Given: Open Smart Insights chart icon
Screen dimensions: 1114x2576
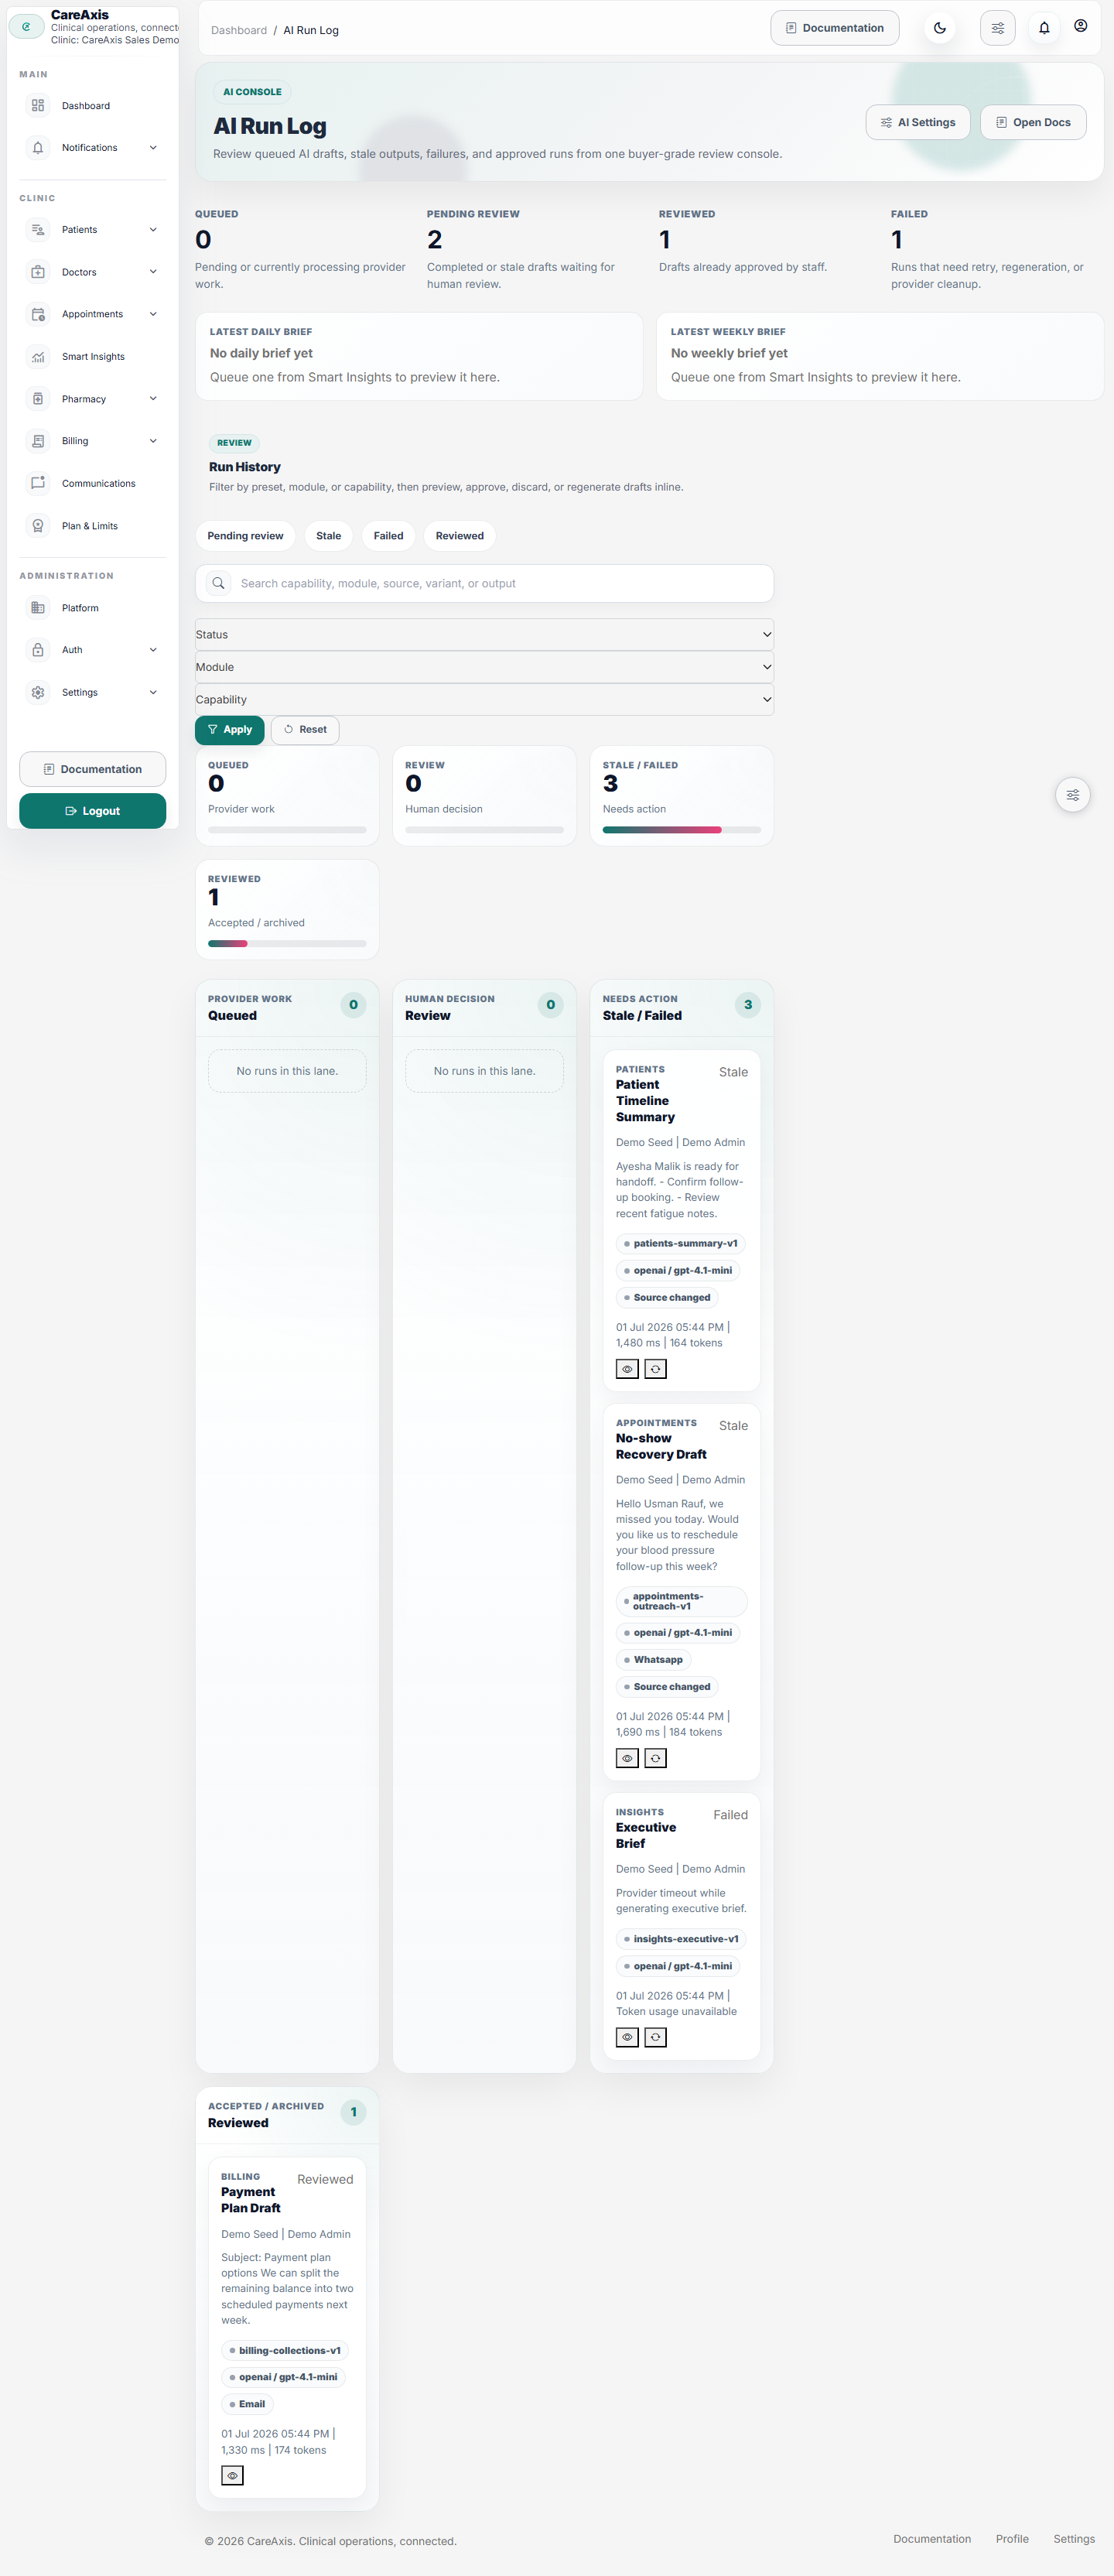Looking at the screenshot, I should (x=38, y=357).
